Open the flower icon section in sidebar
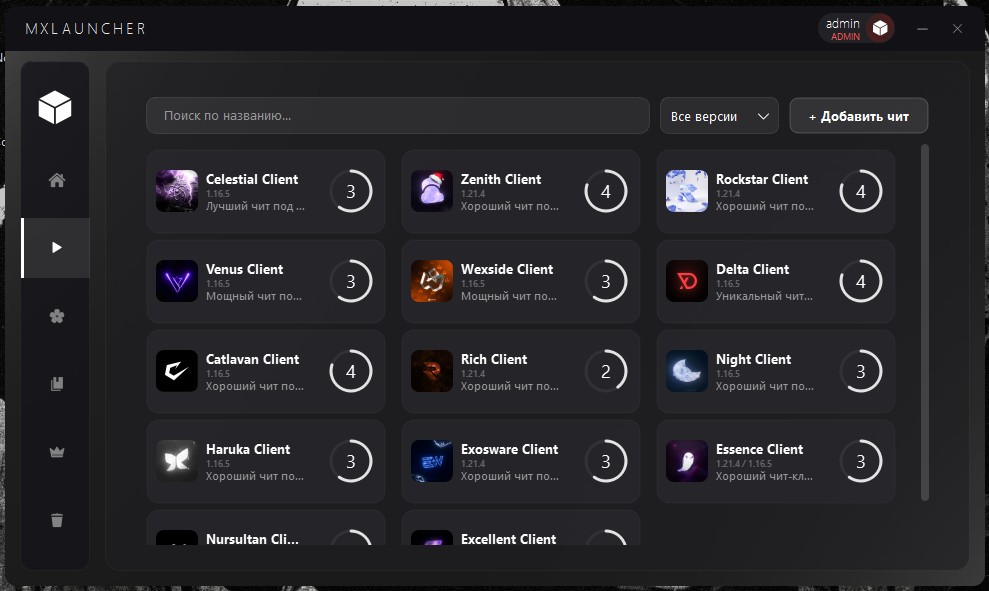Screen dimensions: 989x591 pyautogui.click(x=56, y=316)
